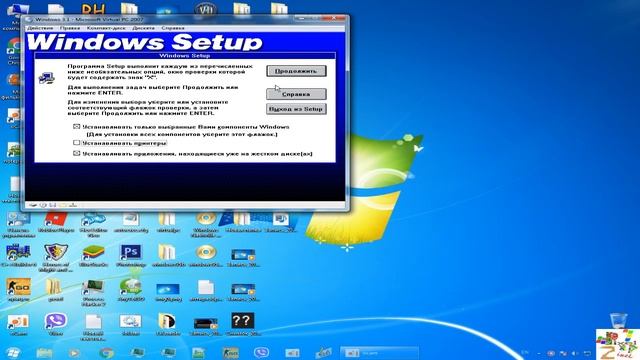The image size is (640, 360).
Task: Toggle install applications already on hard disk checkbox
Action: click(x=76, y=153)
